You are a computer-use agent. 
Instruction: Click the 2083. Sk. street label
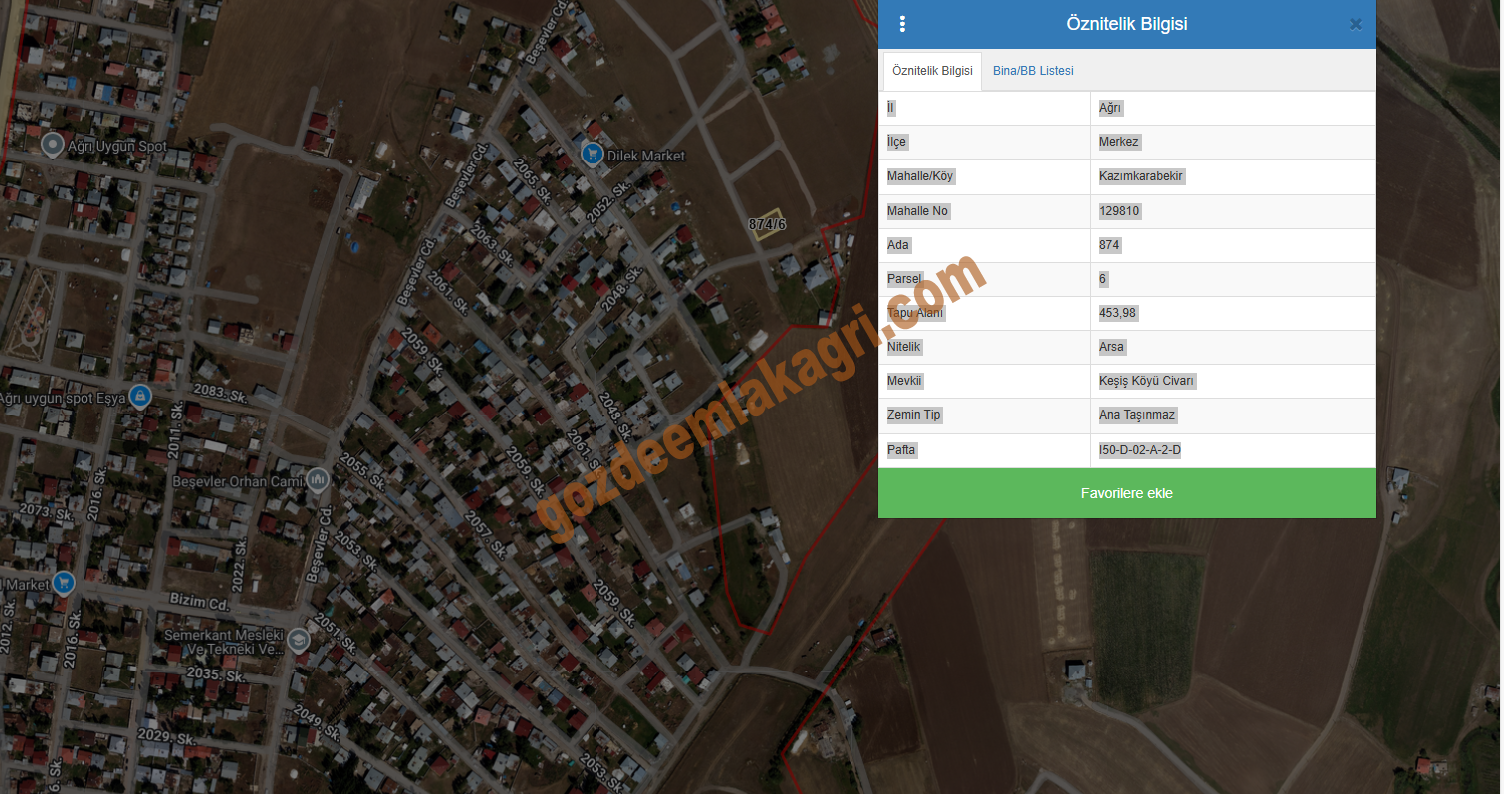(x=220, y=393)
